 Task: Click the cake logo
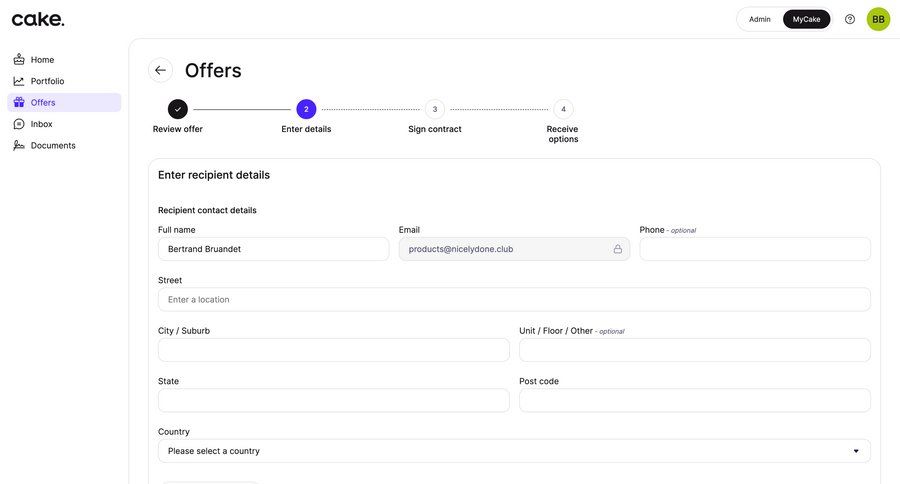pos(38,19)
